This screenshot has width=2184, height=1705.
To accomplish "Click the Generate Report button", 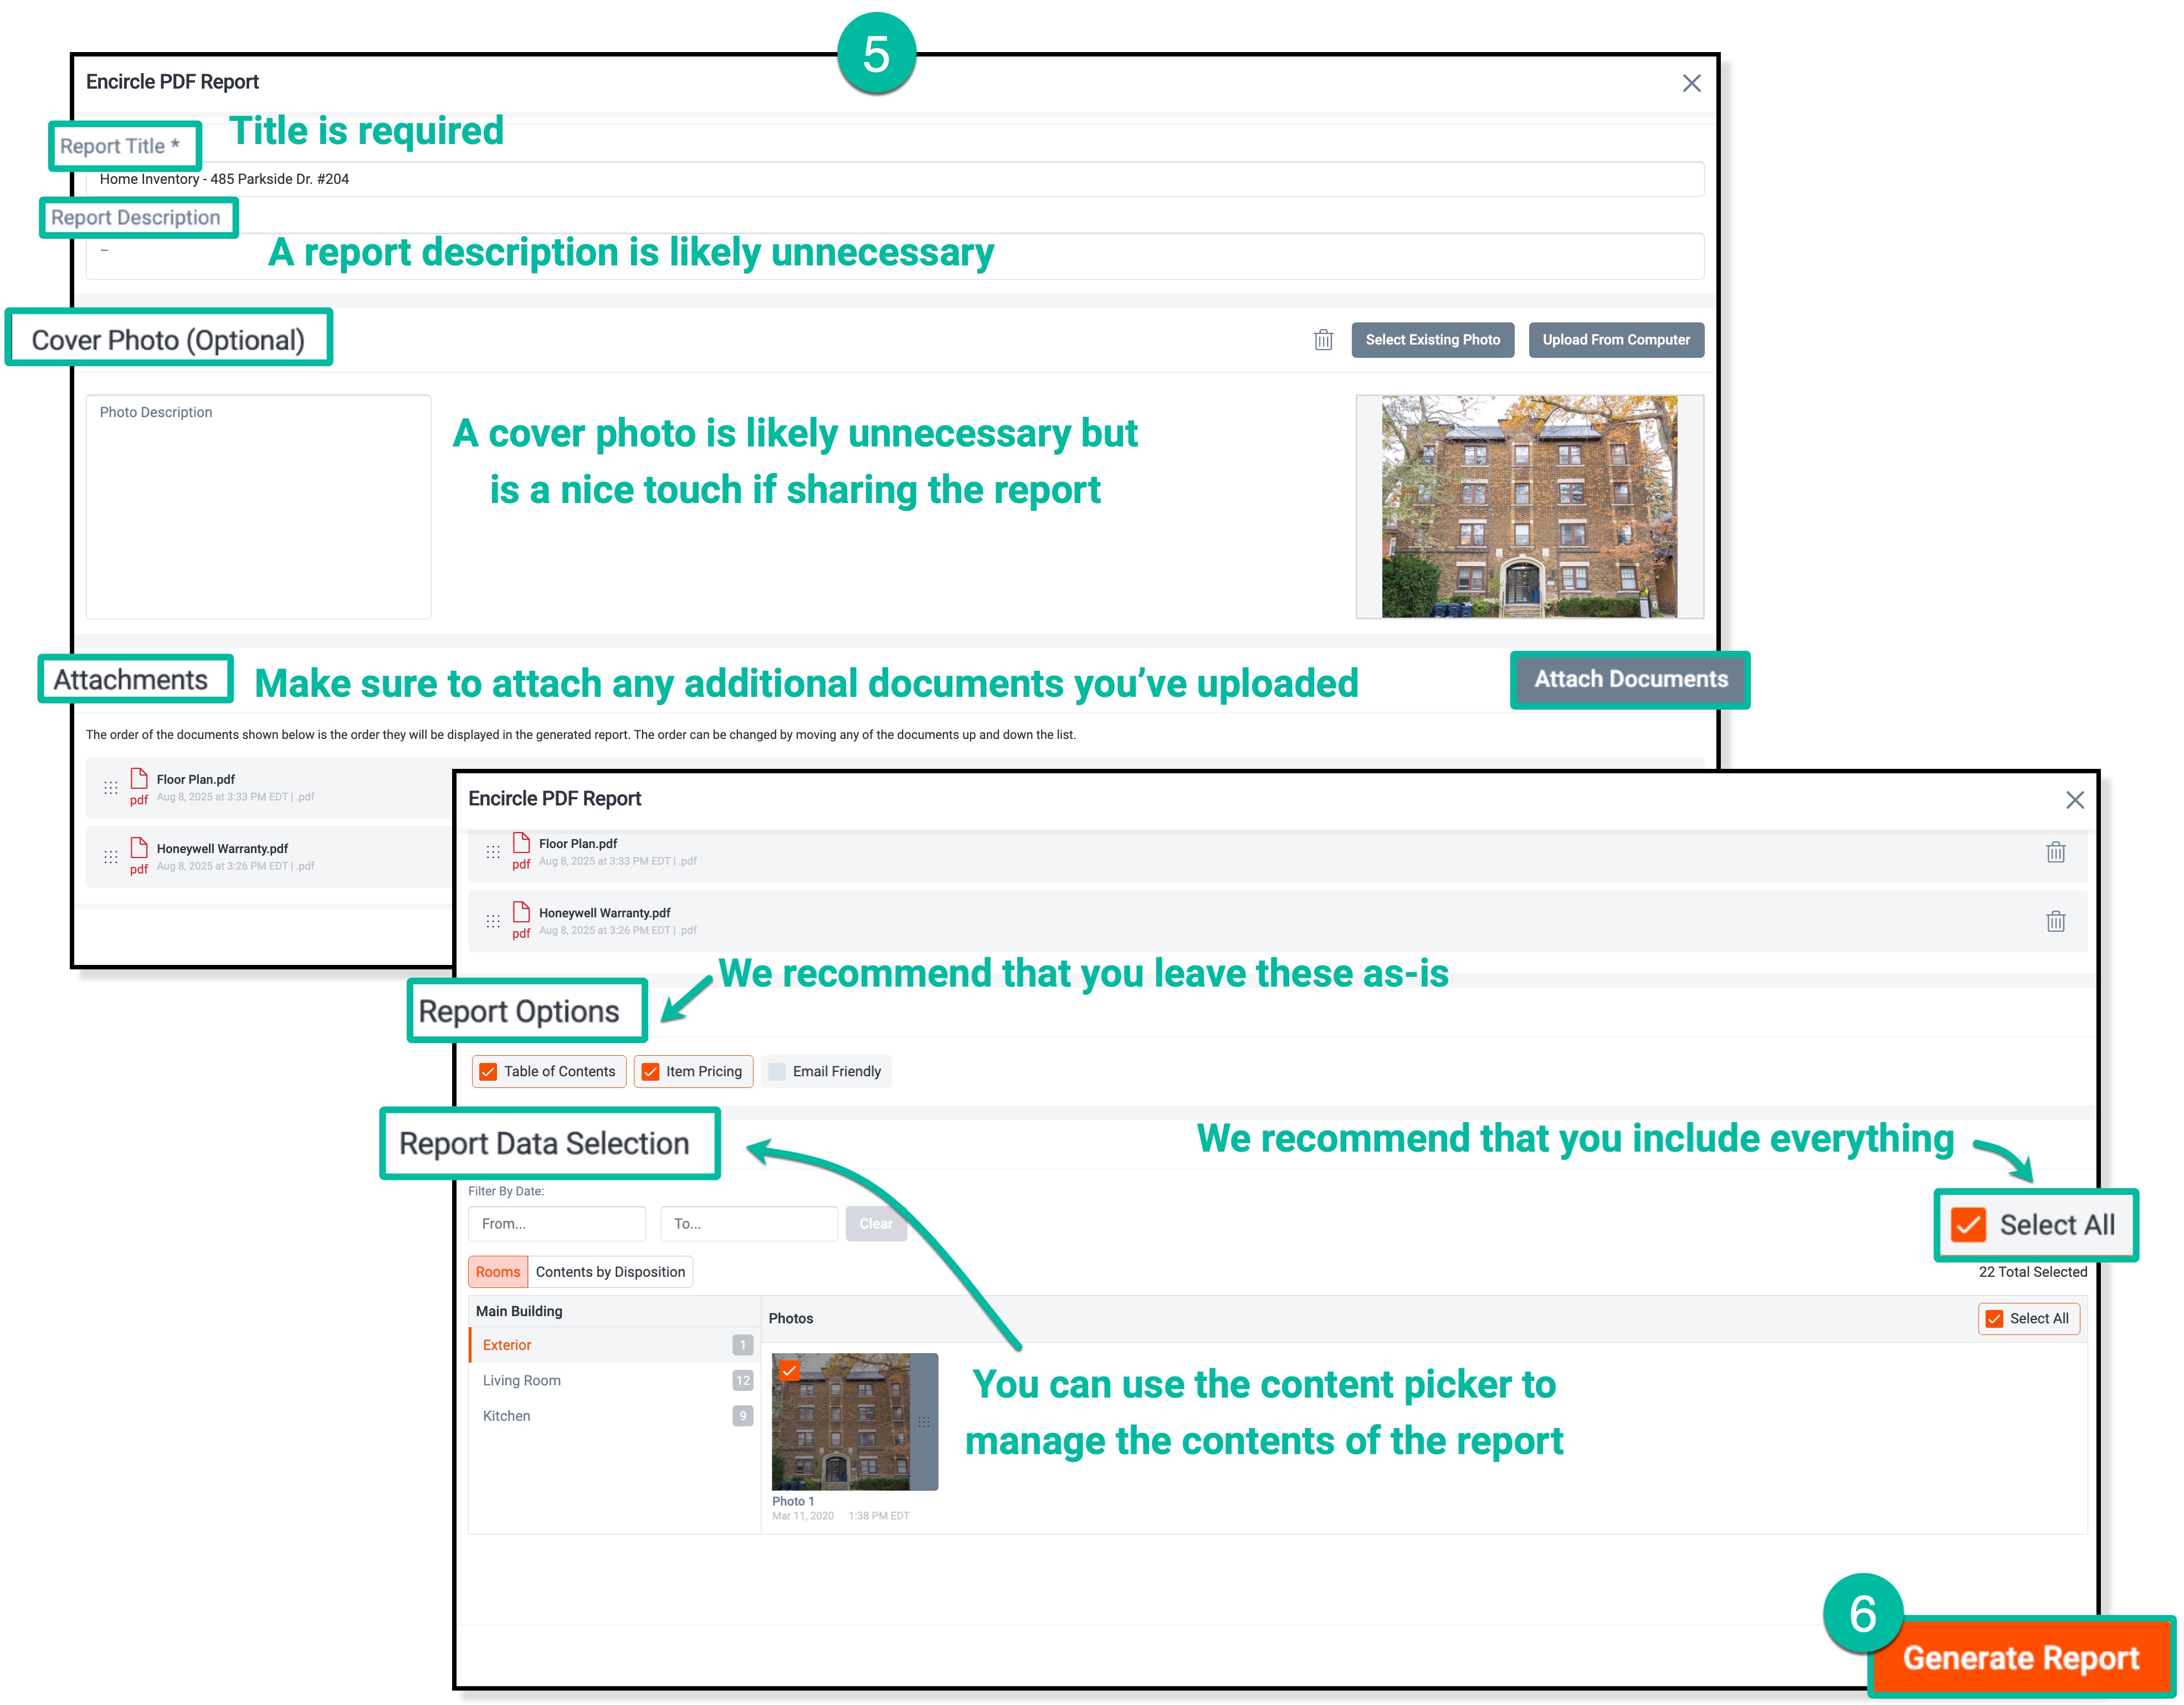I will coord(2020,1657).
